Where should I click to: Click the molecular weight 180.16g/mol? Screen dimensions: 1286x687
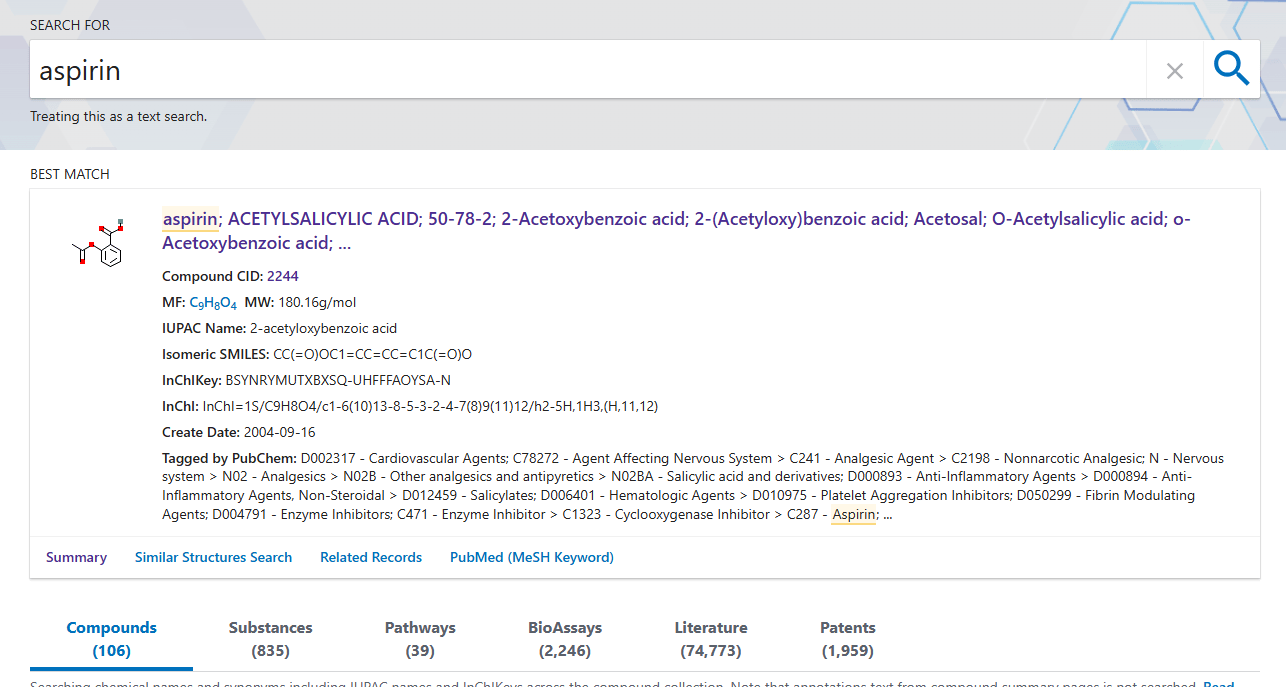pyautogui.click(x=317, y=302)
